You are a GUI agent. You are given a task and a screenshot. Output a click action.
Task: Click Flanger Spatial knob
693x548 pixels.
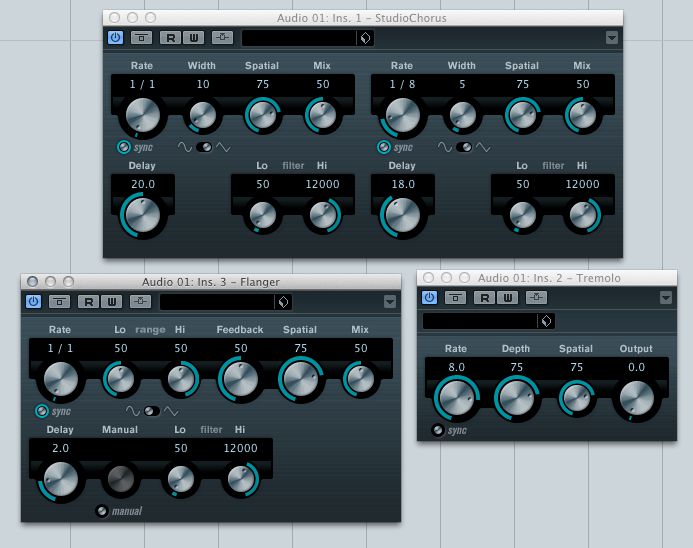coord(301,379)
